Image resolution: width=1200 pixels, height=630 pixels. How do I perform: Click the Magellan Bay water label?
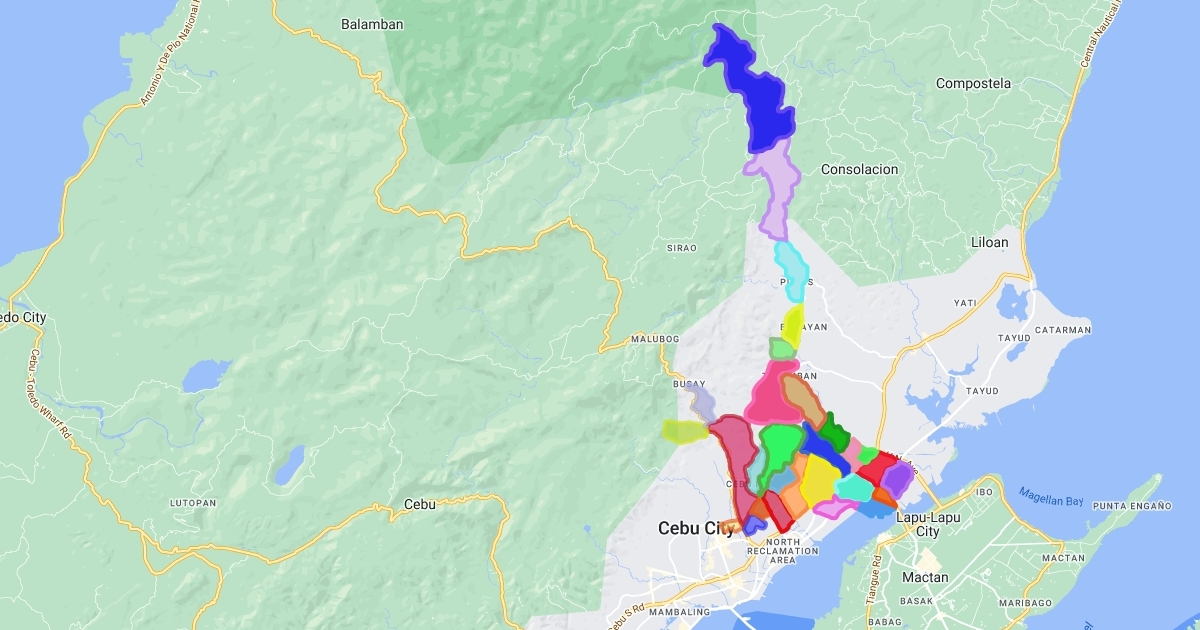pyautogui.click(x=1050, y=496)
